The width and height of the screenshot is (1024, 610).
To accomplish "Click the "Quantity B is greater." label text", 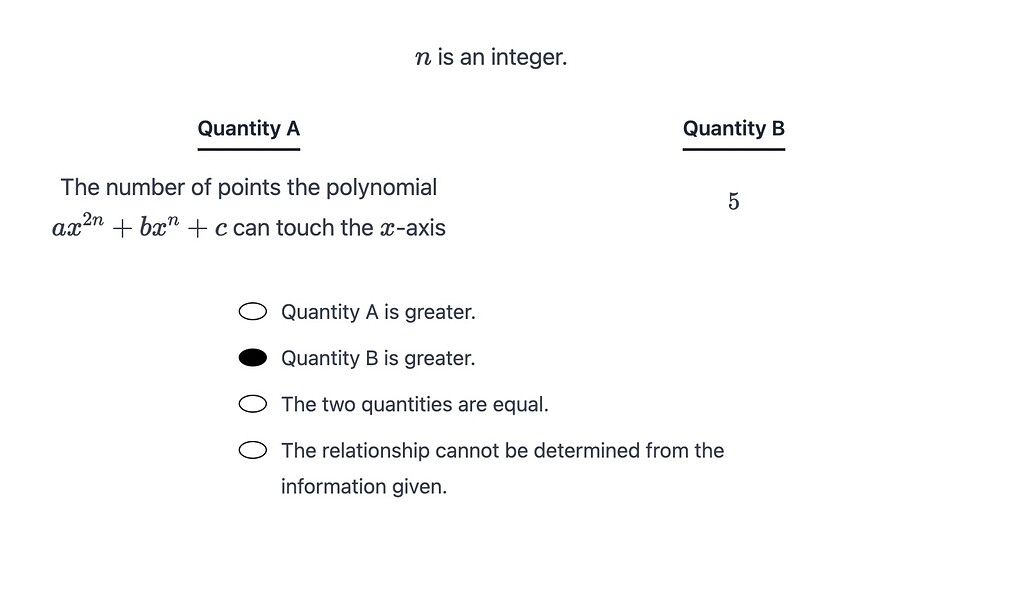I will (x=378, y=358).
